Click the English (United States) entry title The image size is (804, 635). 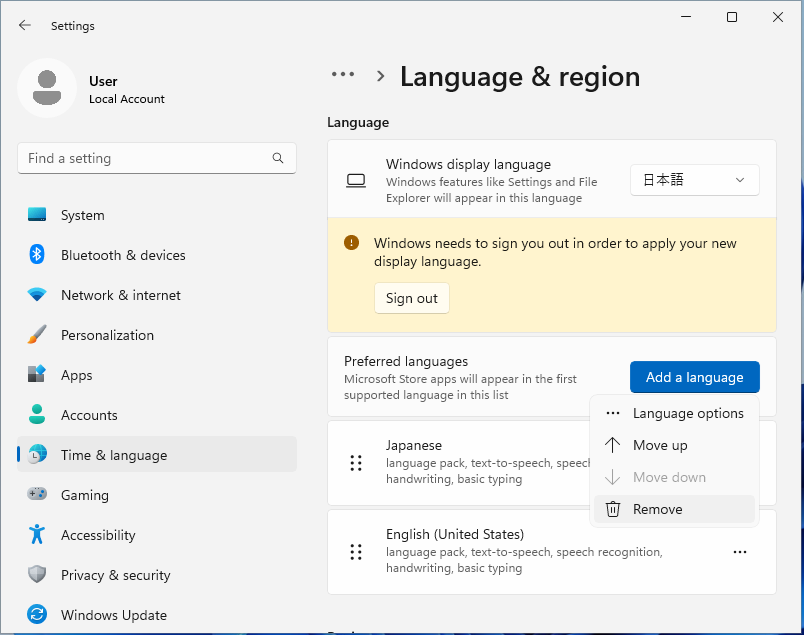455,534
